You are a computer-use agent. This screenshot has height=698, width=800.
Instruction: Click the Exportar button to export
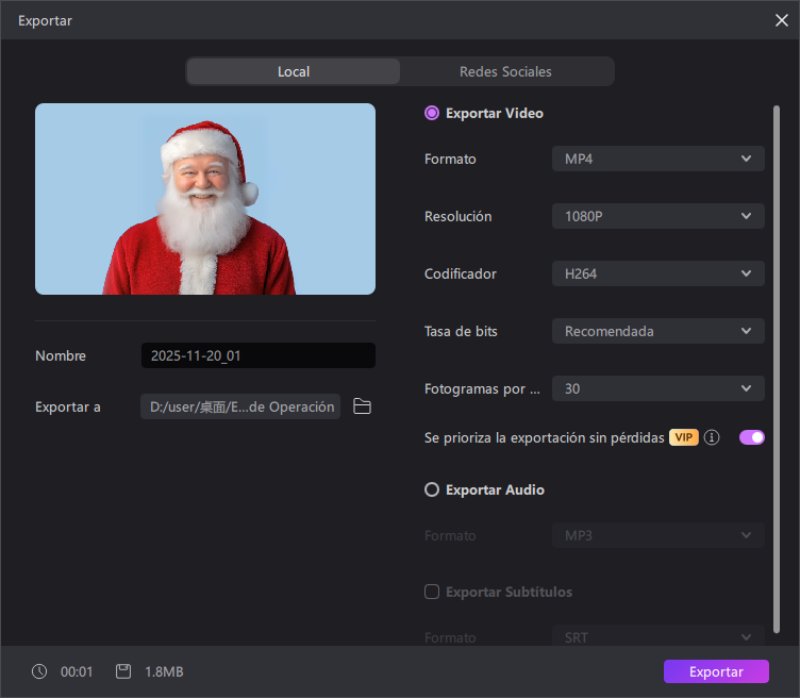[x=715, y=671]
